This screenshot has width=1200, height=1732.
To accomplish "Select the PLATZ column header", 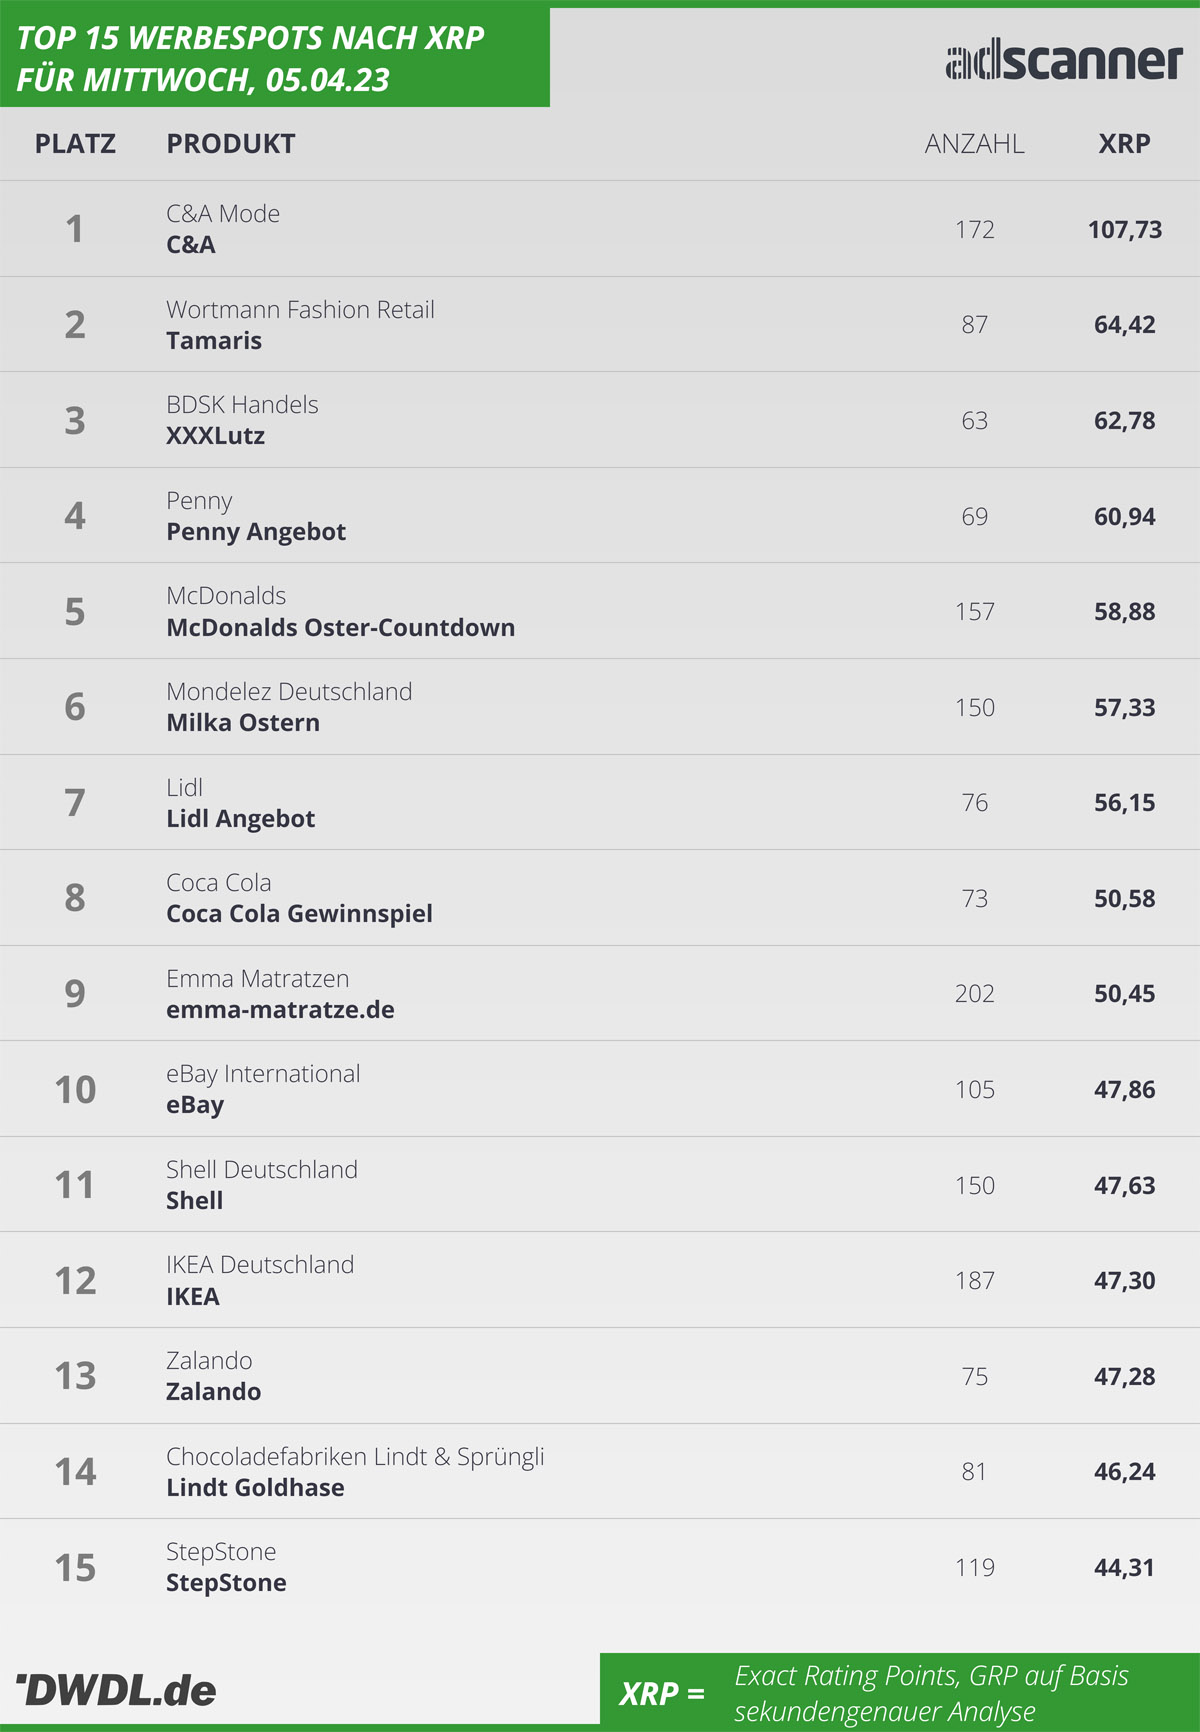I will tap(75, 144).
